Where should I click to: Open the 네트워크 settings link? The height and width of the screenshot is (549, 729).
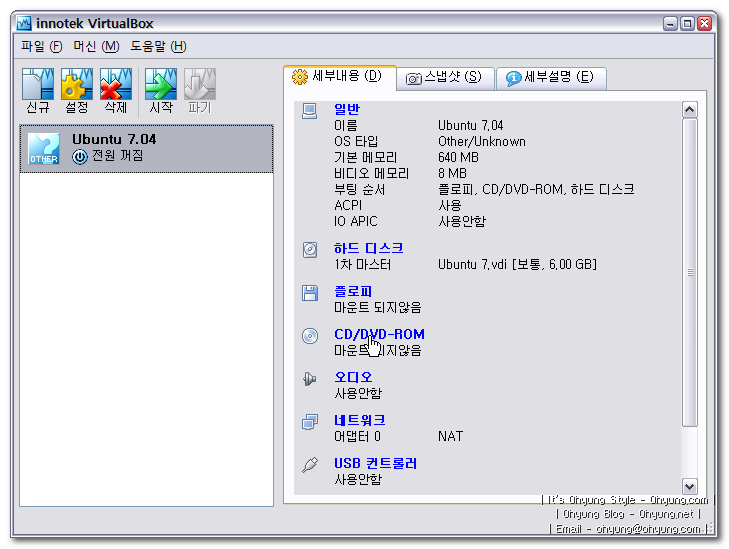click(359, 420)
